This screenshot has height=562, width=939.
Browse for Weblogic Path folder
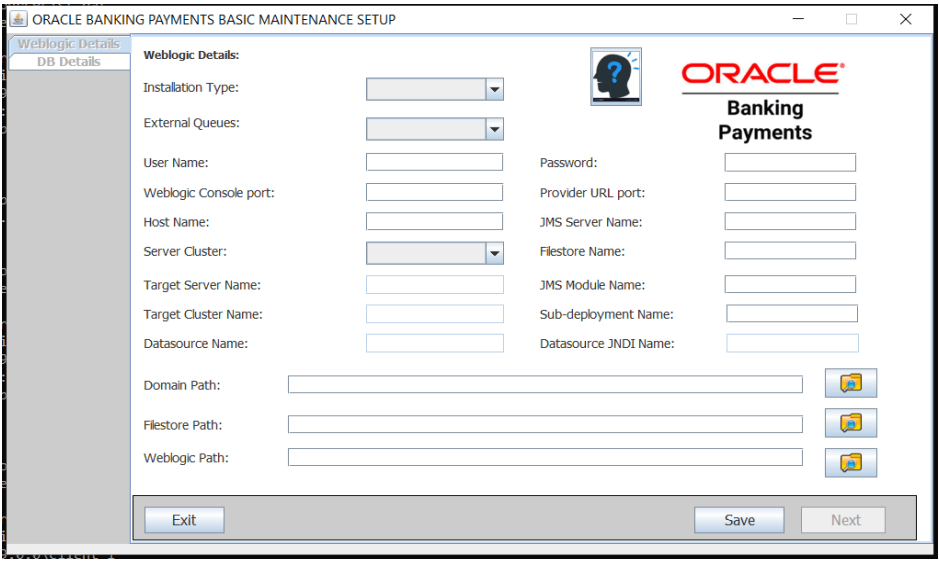(x=850, y=463)
